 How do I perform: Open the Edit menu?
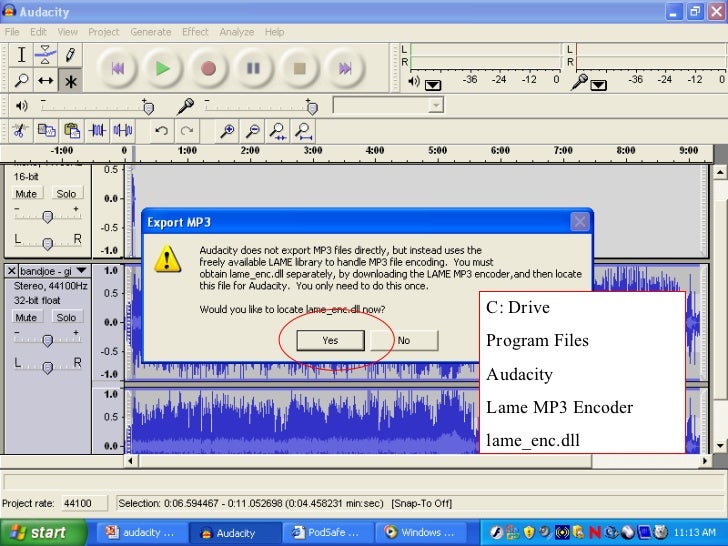tap(38, 32)
